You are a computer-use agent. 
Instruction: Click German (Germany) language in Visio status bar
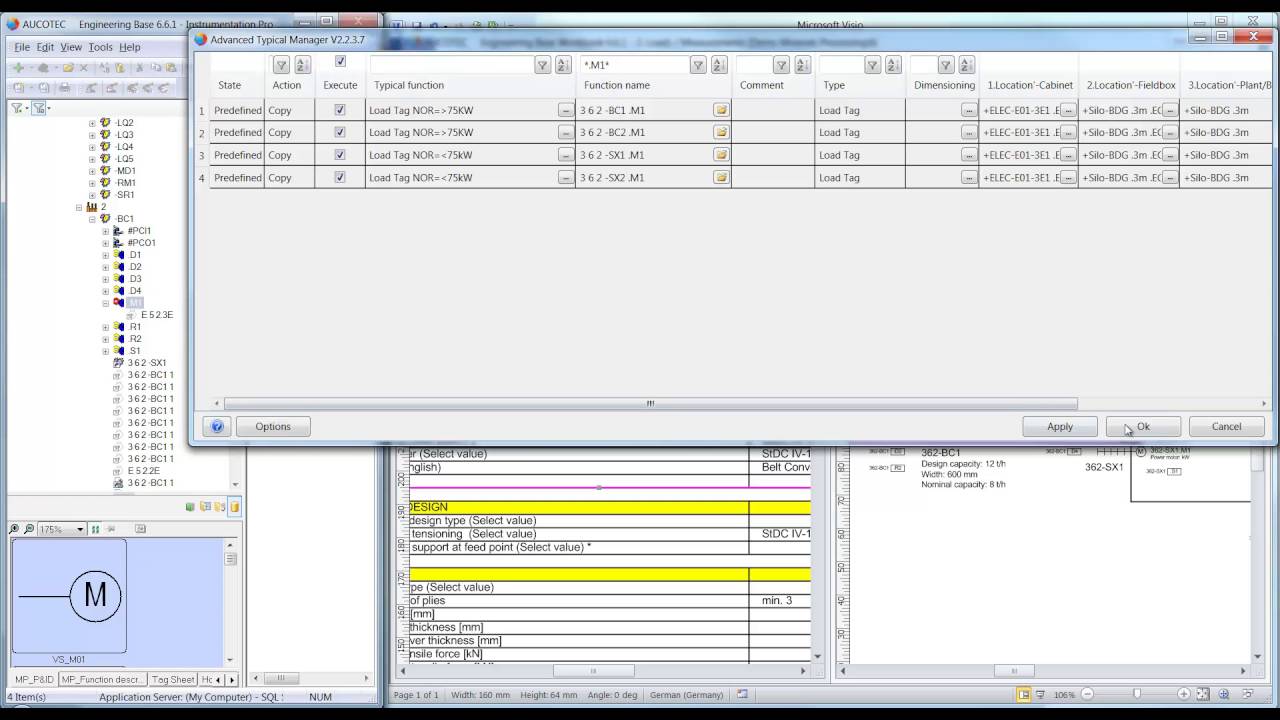pyautogui.click(x=686, y=694)
